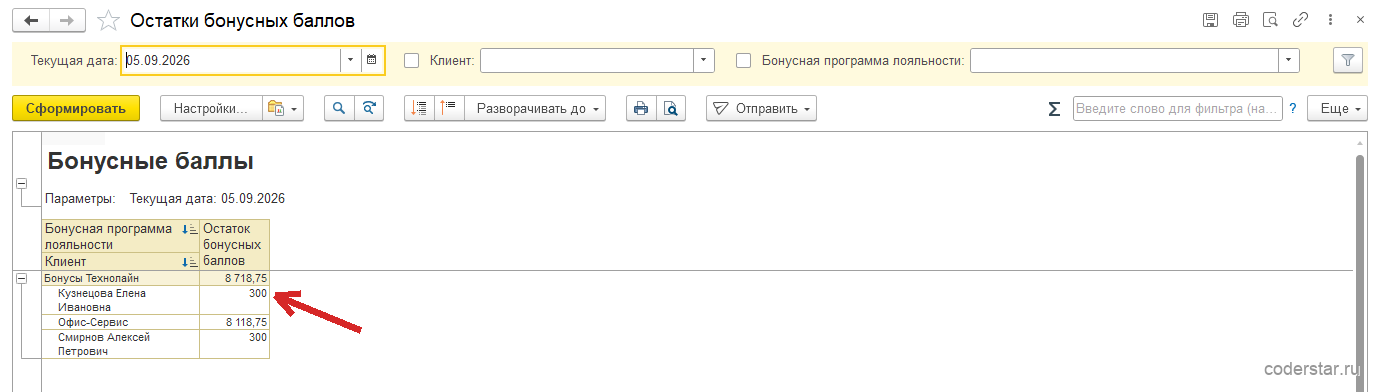
Task: Add report to favorites with star icon
Action: (109, 21)
